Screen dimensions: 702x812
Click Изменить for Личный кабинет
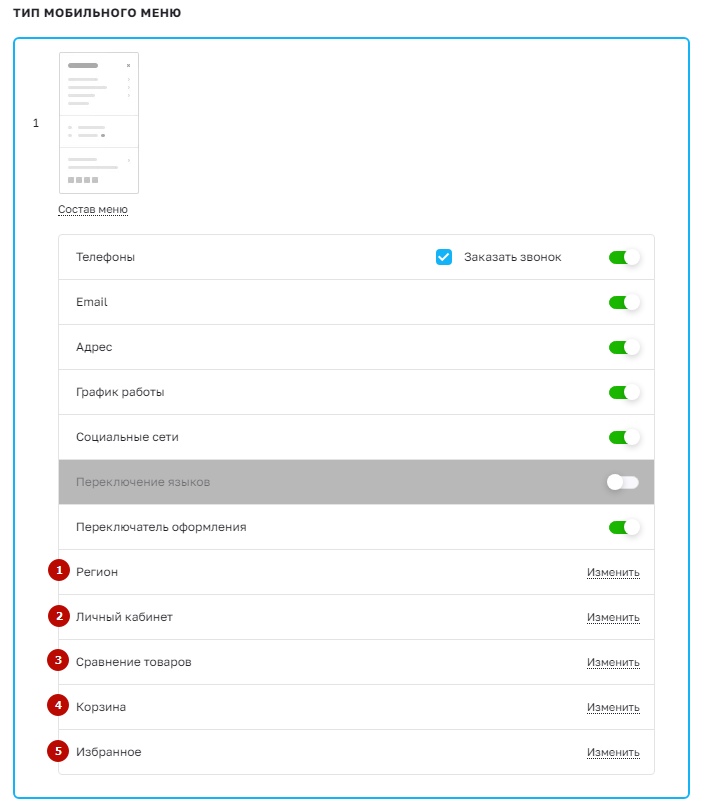tap(613, 617)
